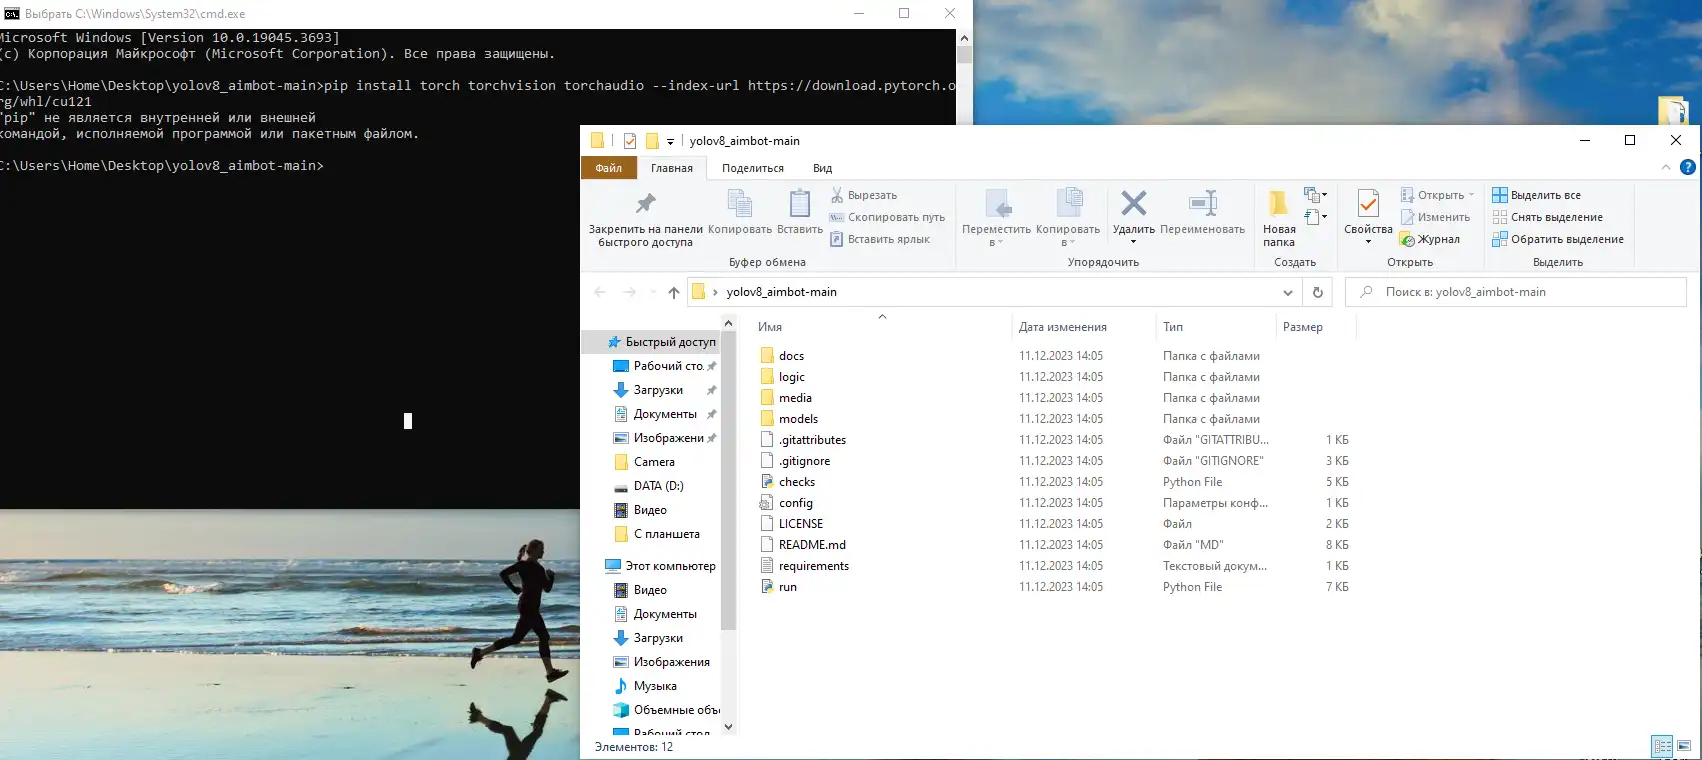Open Properties with the checkmark icon

pos(1367,204)
